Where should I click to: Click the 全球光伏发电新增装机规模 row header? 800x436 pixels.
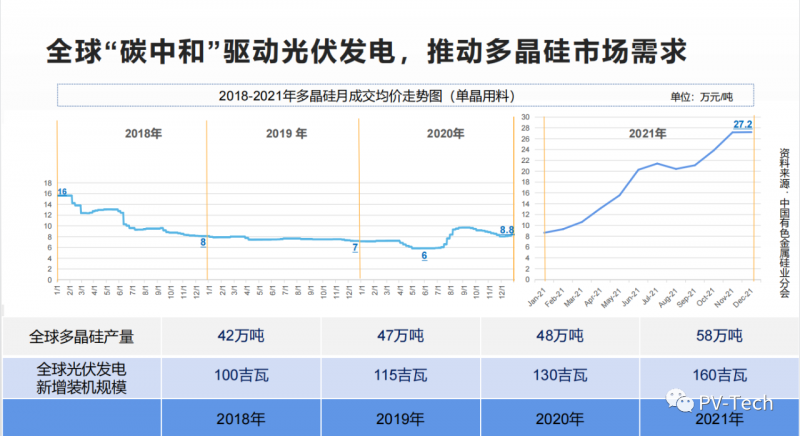point(86,376)
